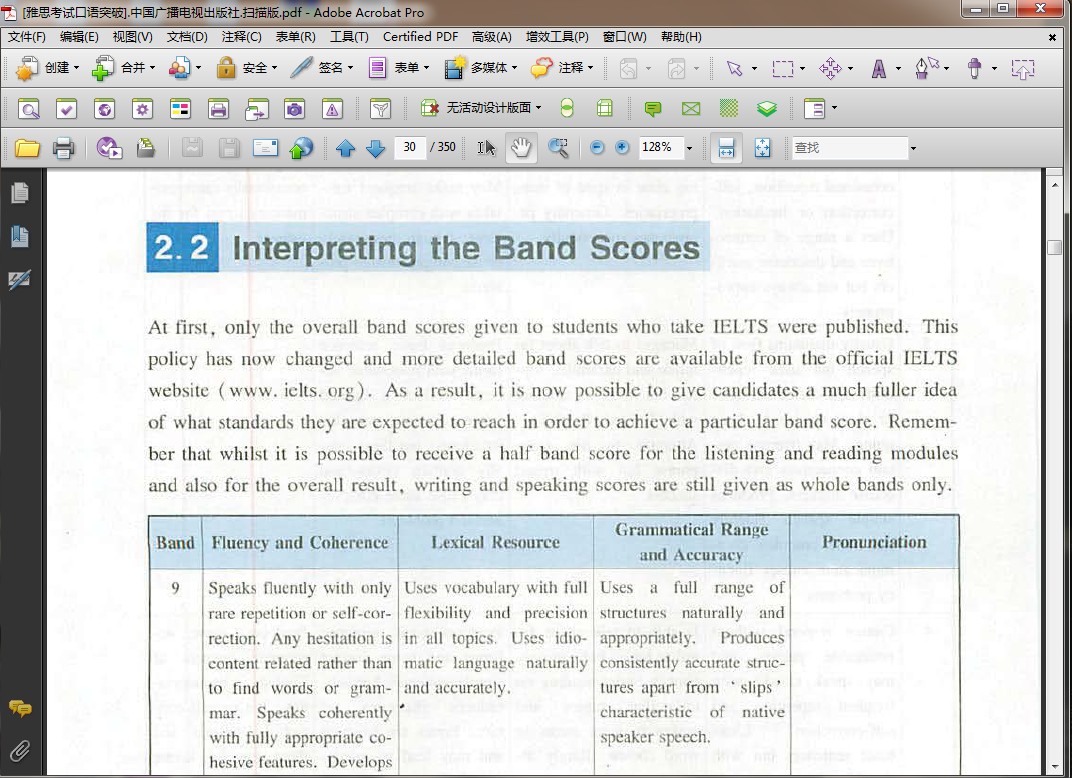Click the globe global change icon

click(105, 109)
